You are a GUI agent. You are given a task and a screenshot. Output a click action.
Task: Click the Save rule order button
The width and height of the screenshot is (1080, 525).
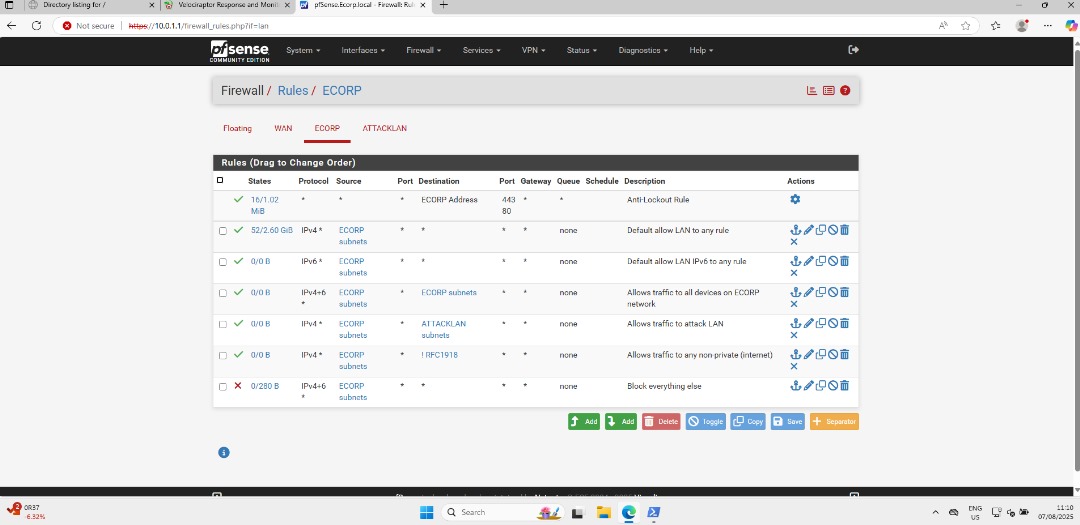pos(787,421)
